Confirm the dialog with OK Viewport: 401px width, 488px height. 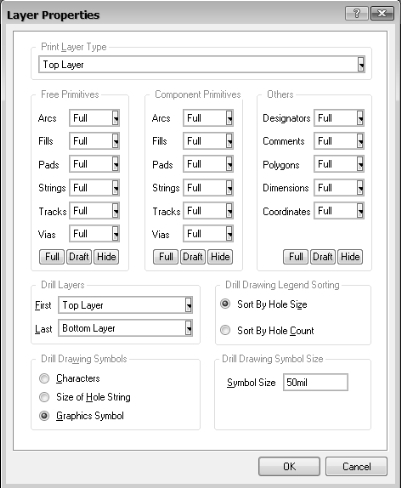tap(289, 466)
